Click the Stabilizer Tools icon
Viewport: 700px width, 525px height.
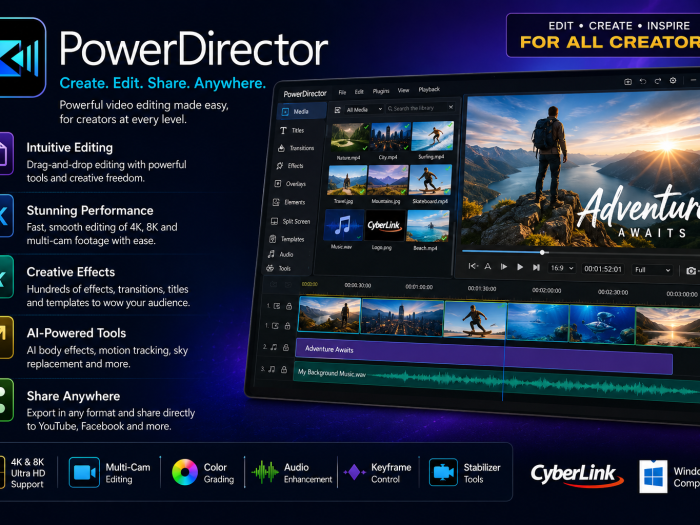[443, 472]
